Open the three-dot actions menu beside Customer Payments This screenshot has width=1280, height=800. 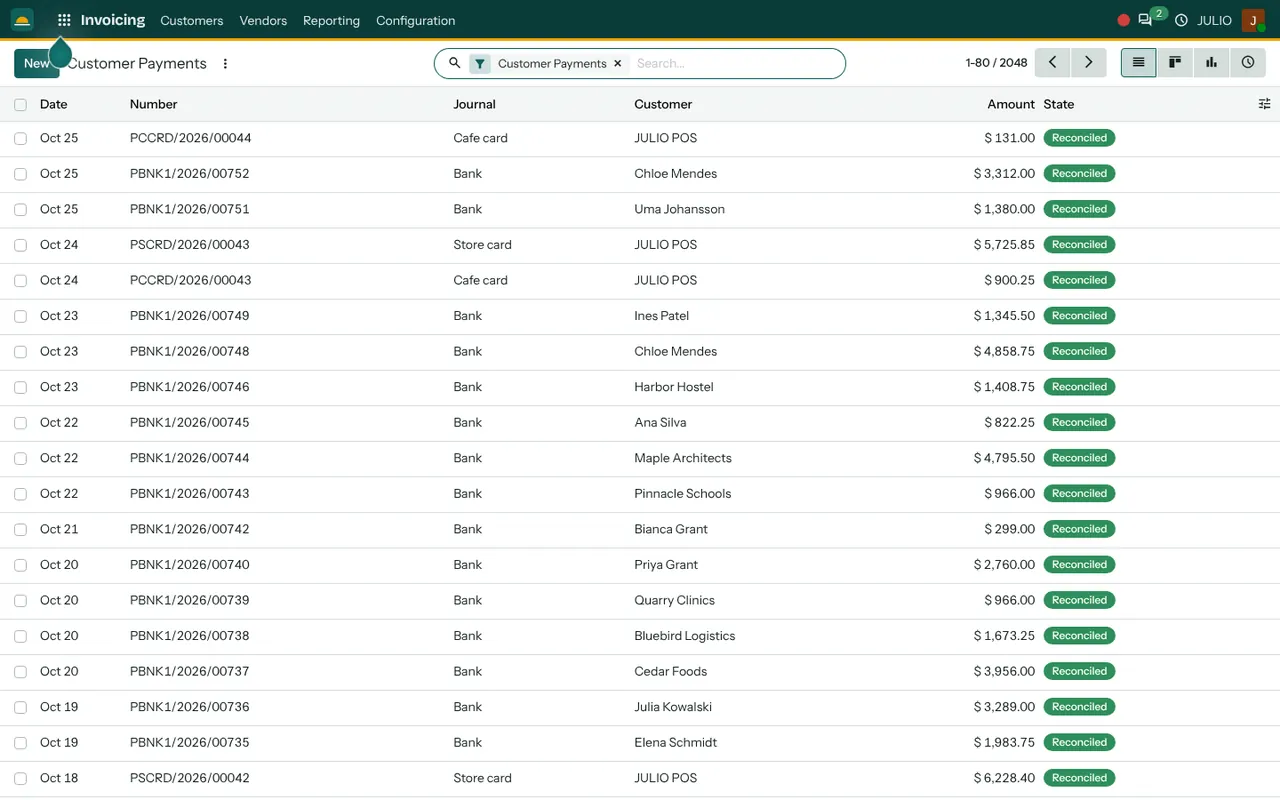pyautogui.click(x=225, y=63)
